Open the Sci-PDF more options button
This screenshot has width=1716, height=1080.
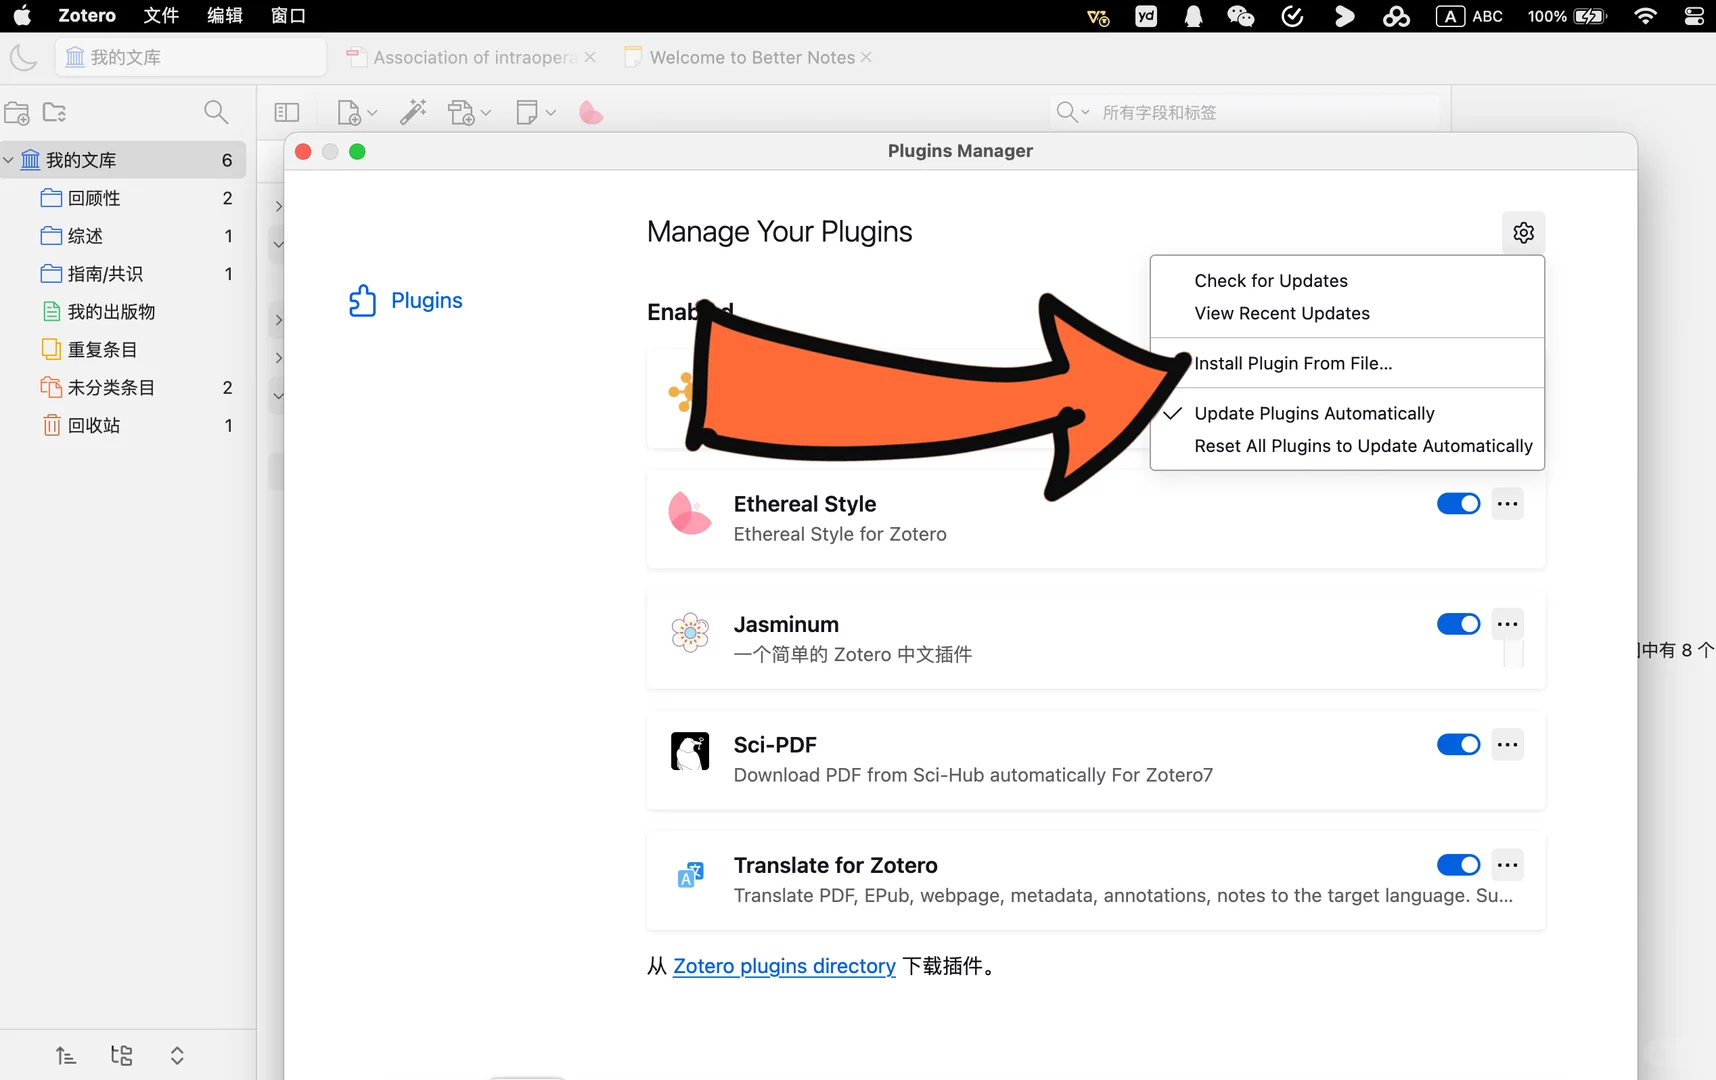(1508, 745)
